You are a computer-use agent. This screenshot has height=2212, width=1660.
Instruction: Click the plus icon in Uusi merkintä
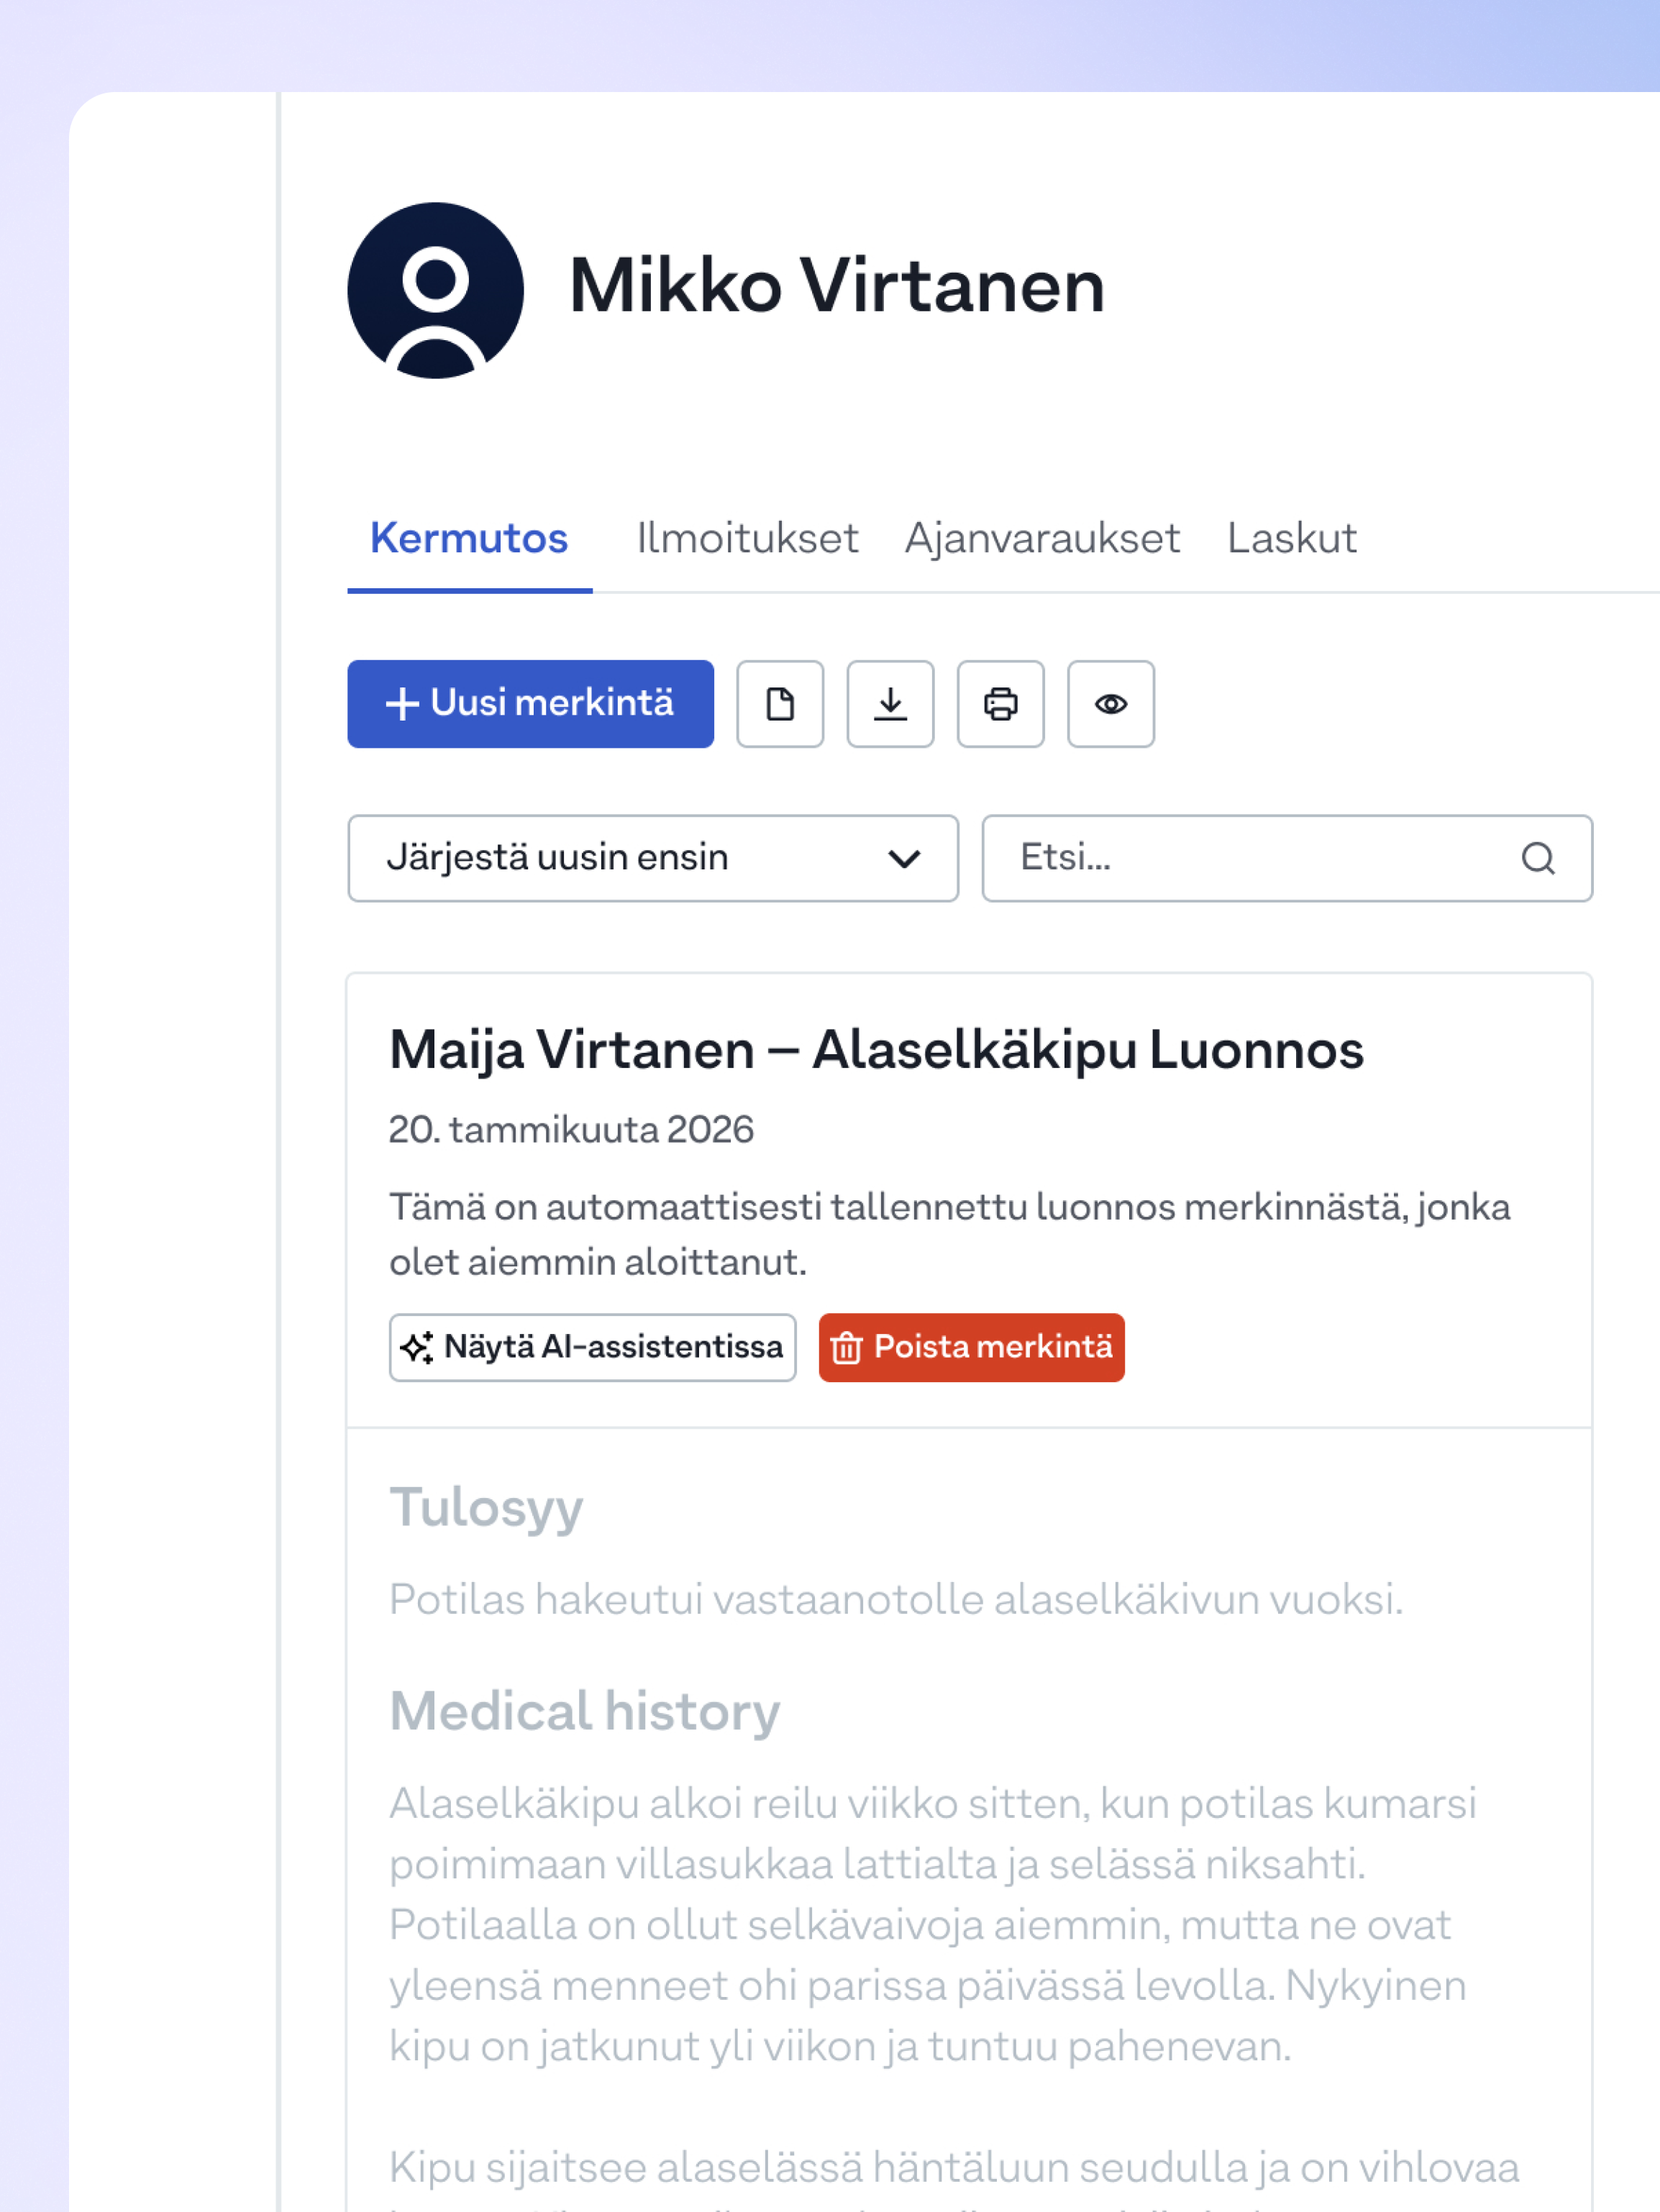click(x=403, y=704)
